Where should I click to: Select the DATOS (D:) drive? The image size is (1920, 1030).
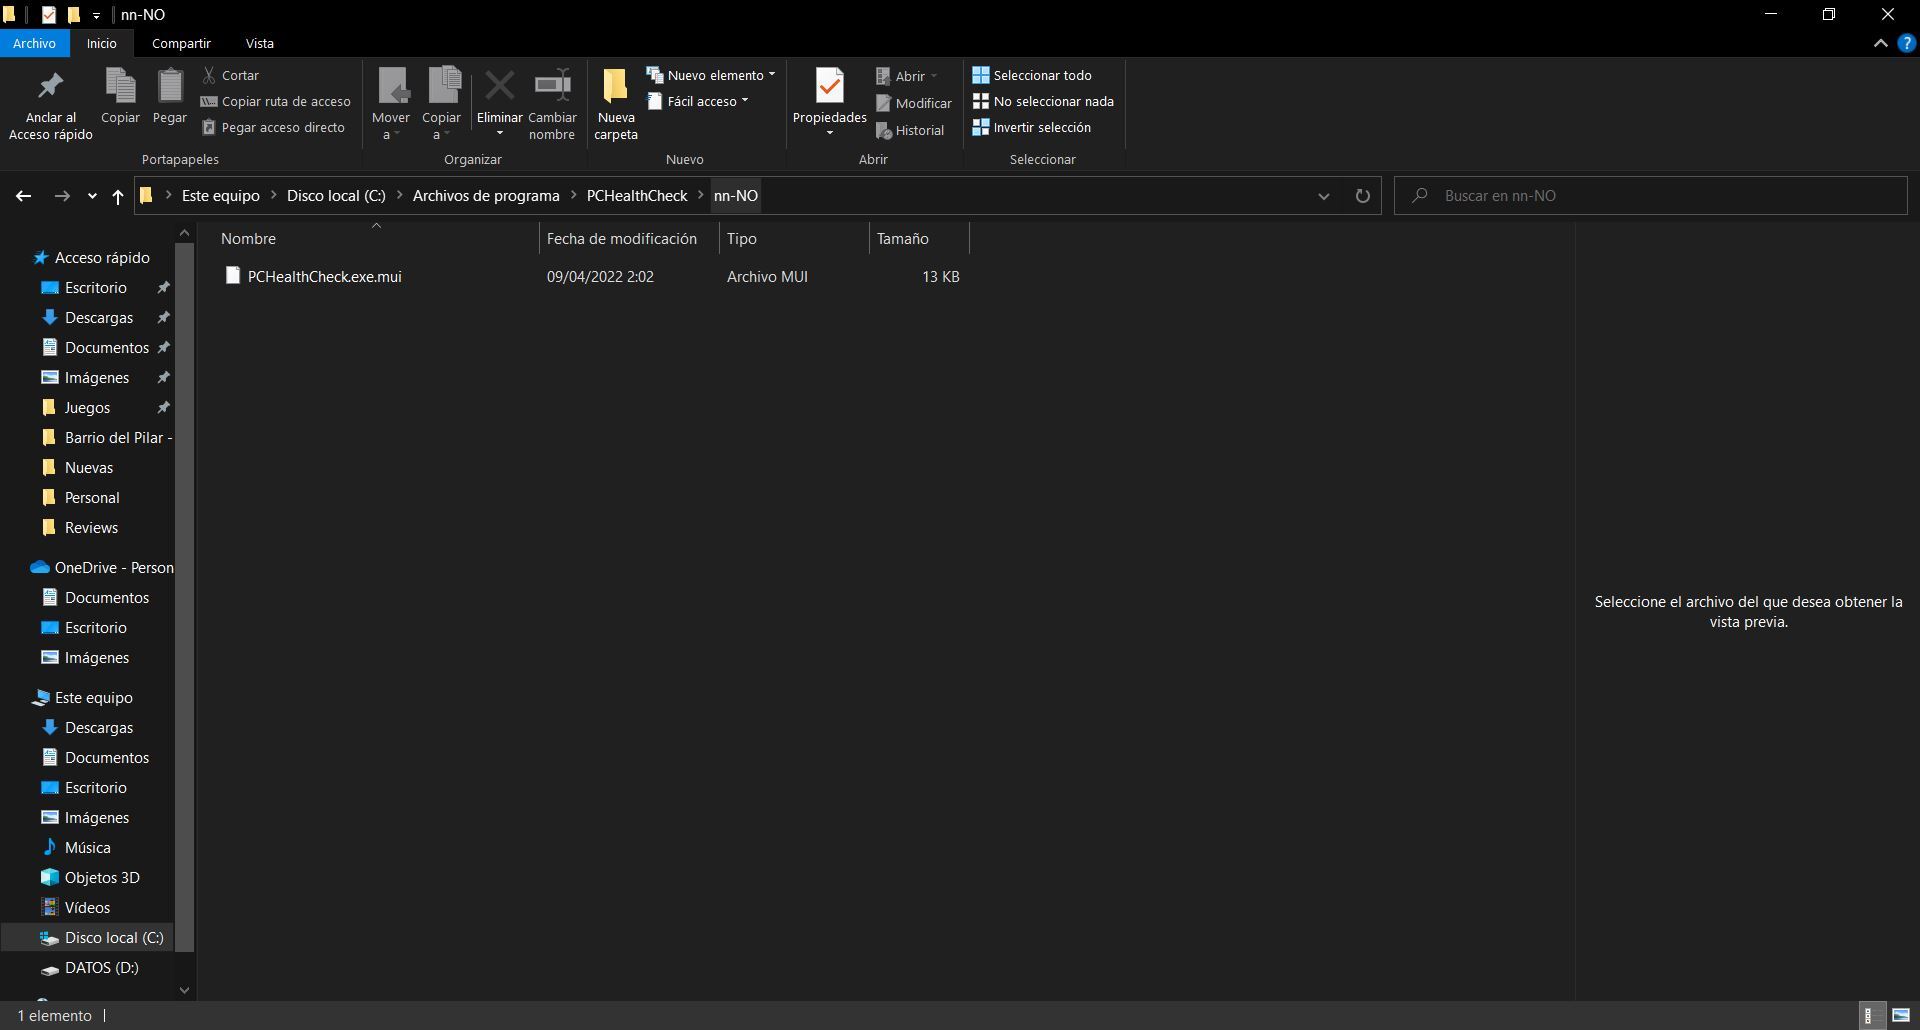(x=101, y=968)
